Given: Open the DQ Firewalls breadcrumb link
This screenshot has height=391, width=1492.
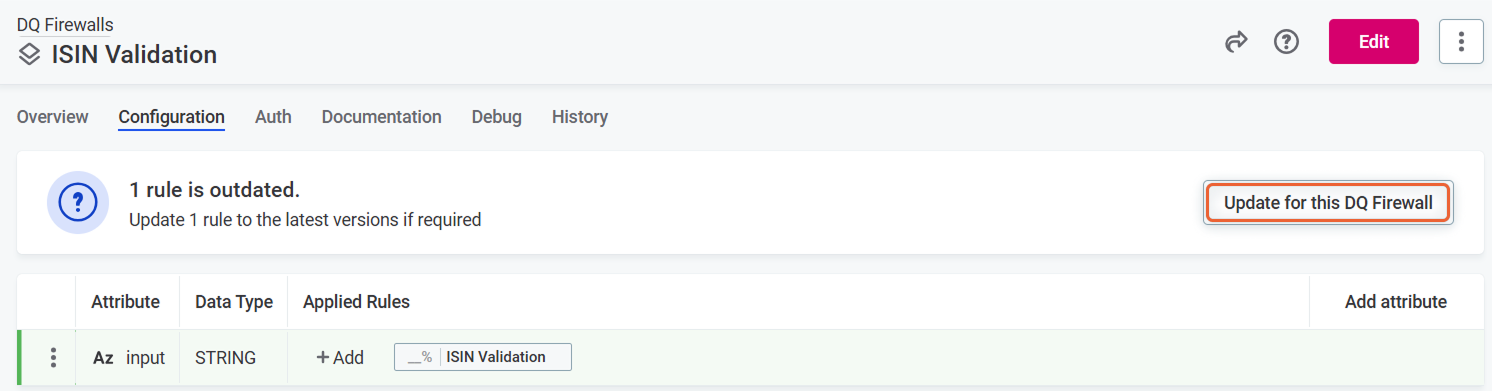Looking at the screenshot, I should point(65,25).
